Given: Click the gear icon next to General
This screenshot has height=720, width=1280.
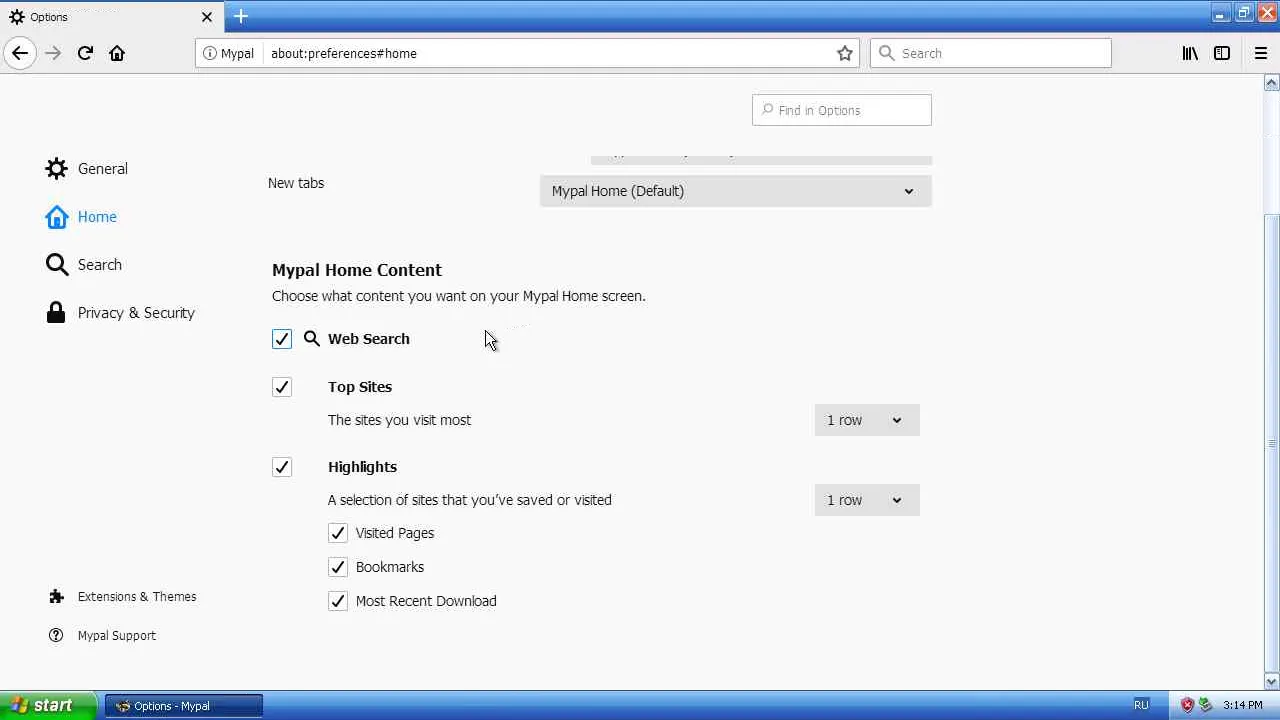Looking at the screenshot, I should [x=57, y=168].
